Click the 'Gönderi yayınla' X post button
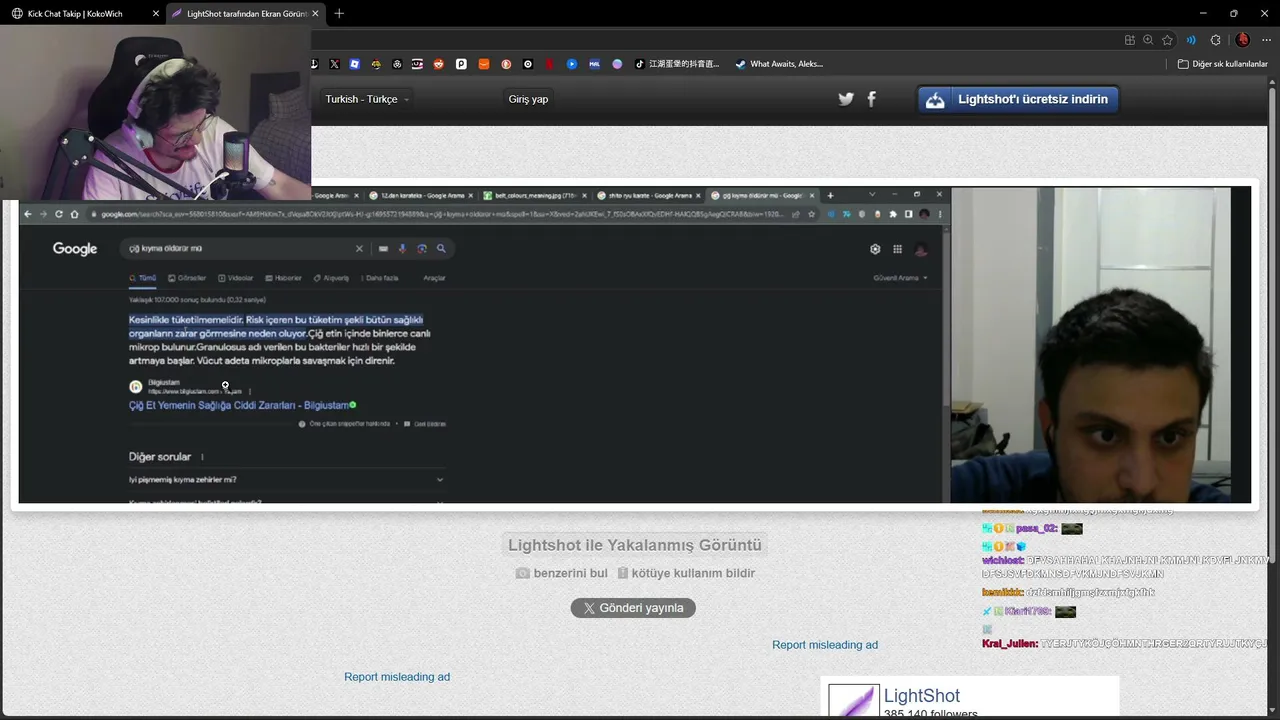Image resolution: width=1280 pixels, height=720 pixels. (633, 608)
